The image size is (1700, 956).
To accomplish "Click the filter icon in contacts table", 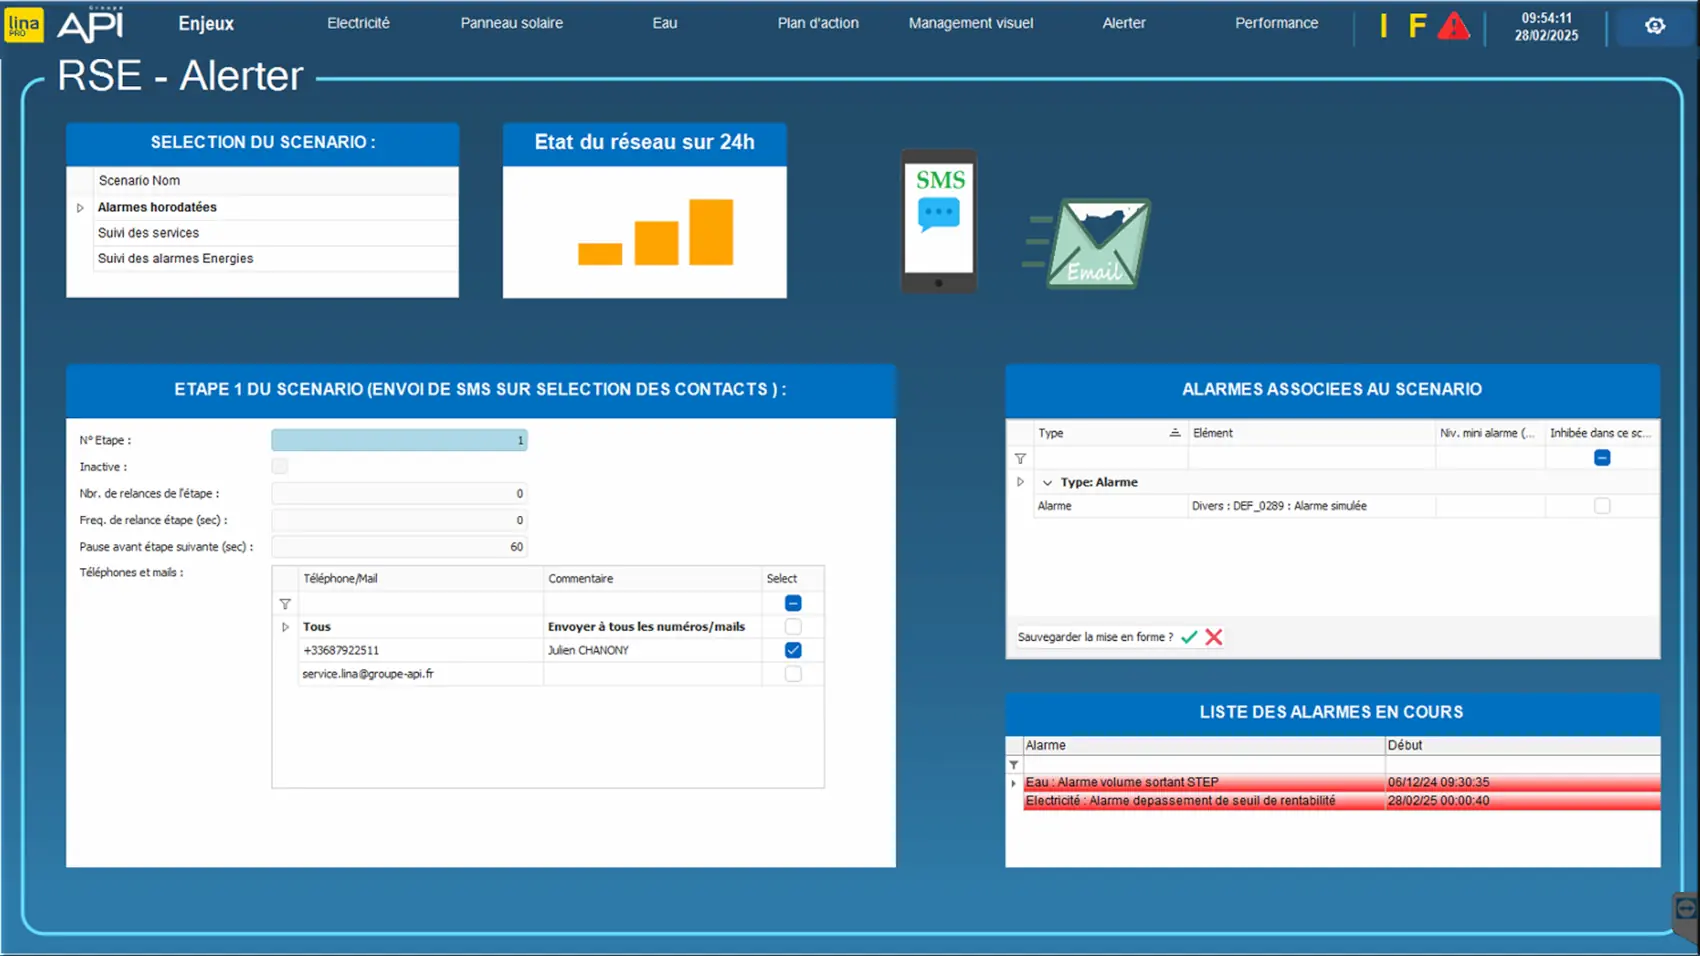I will point(285,604).
